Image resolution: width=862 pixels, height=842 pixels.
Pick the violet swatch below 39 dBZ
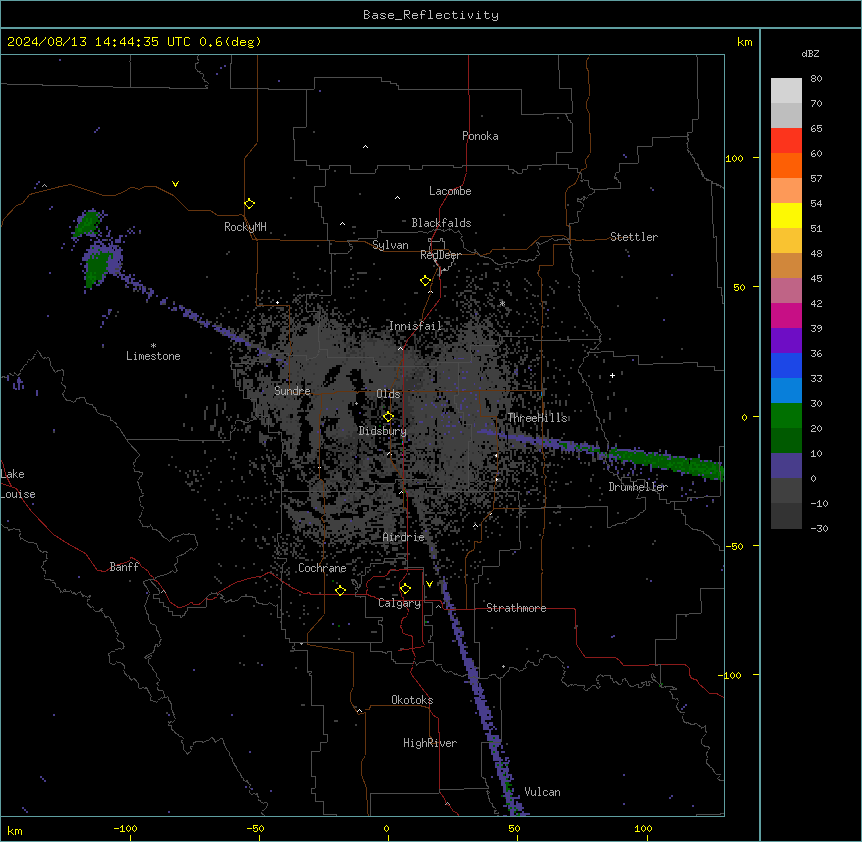pos(786,341)
